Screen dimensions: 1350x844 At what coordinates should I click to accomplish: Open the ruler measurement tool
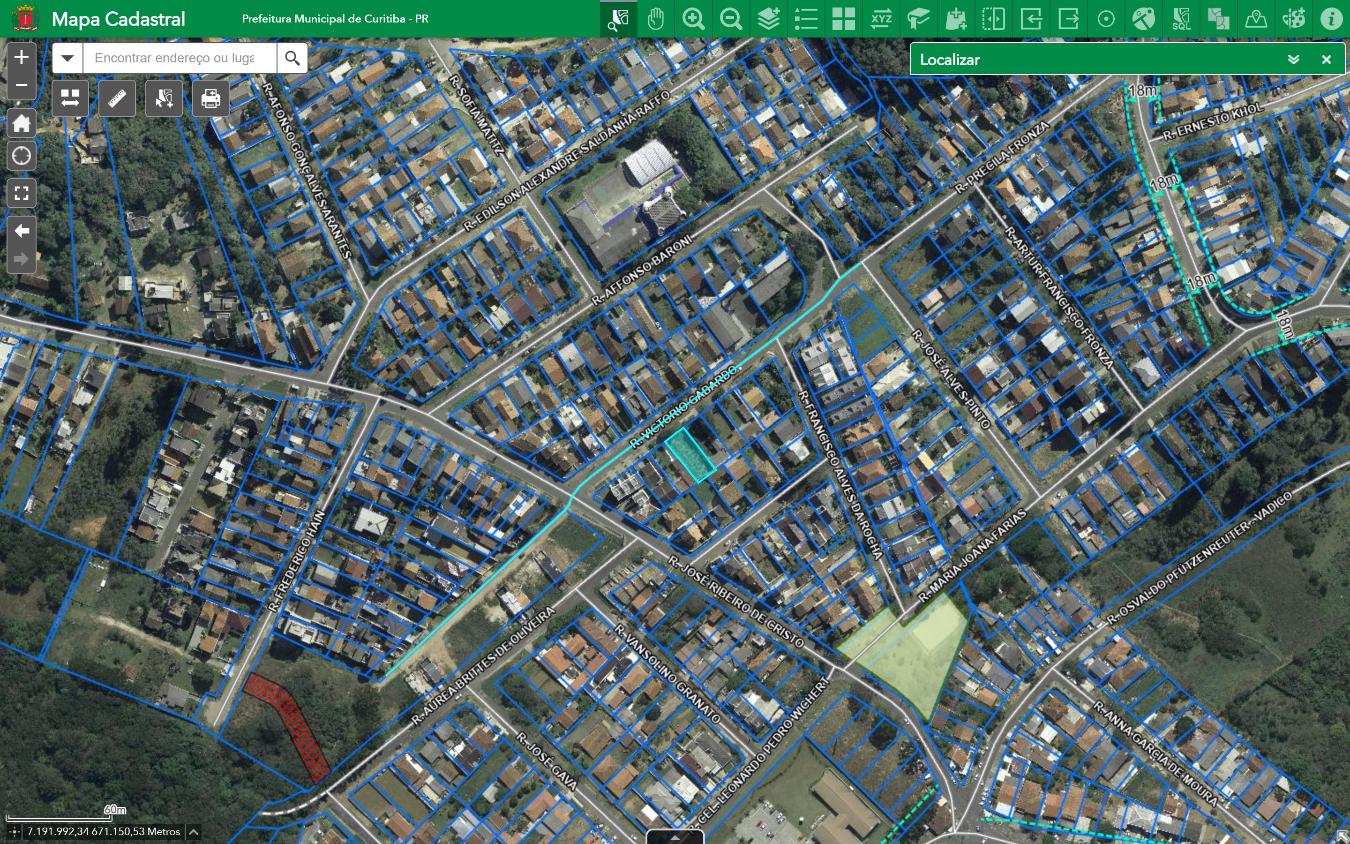[117, 98]
